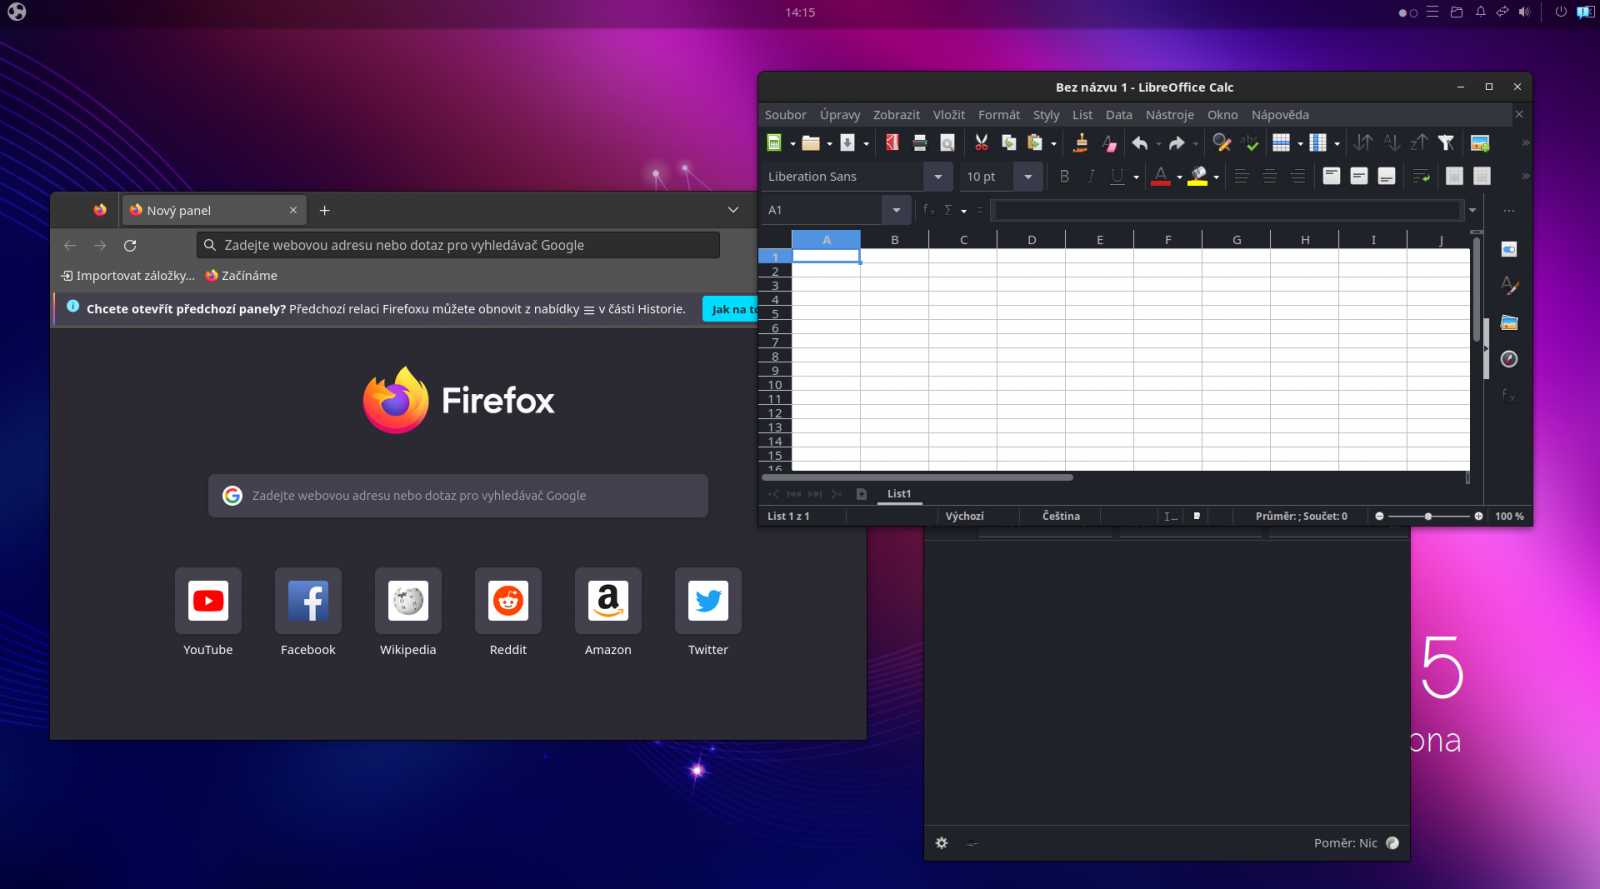Toggle Print Preview in Calc toolbar
Image resolution: width=1600 pixels, height=889 pixels.
point(947,143)
